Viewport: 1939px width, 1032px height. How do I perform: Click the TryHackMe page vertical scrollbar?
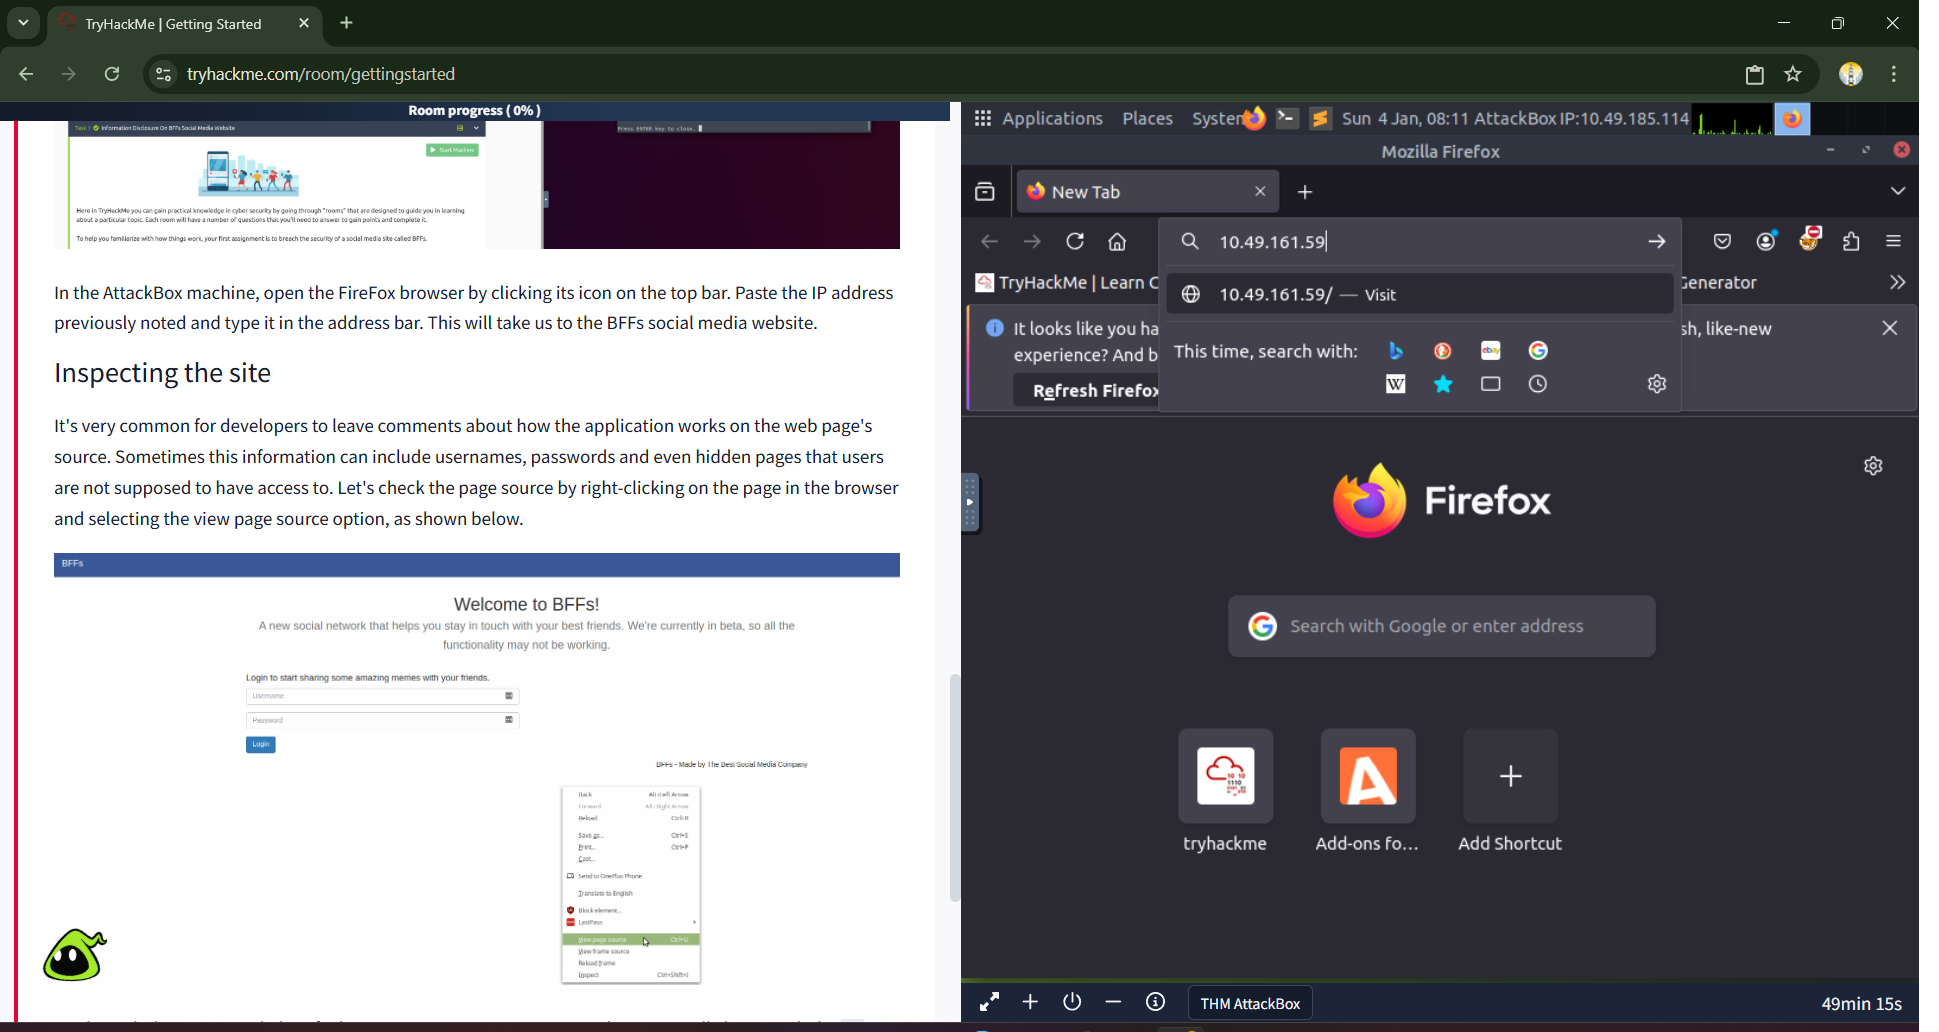click(955, 788)
